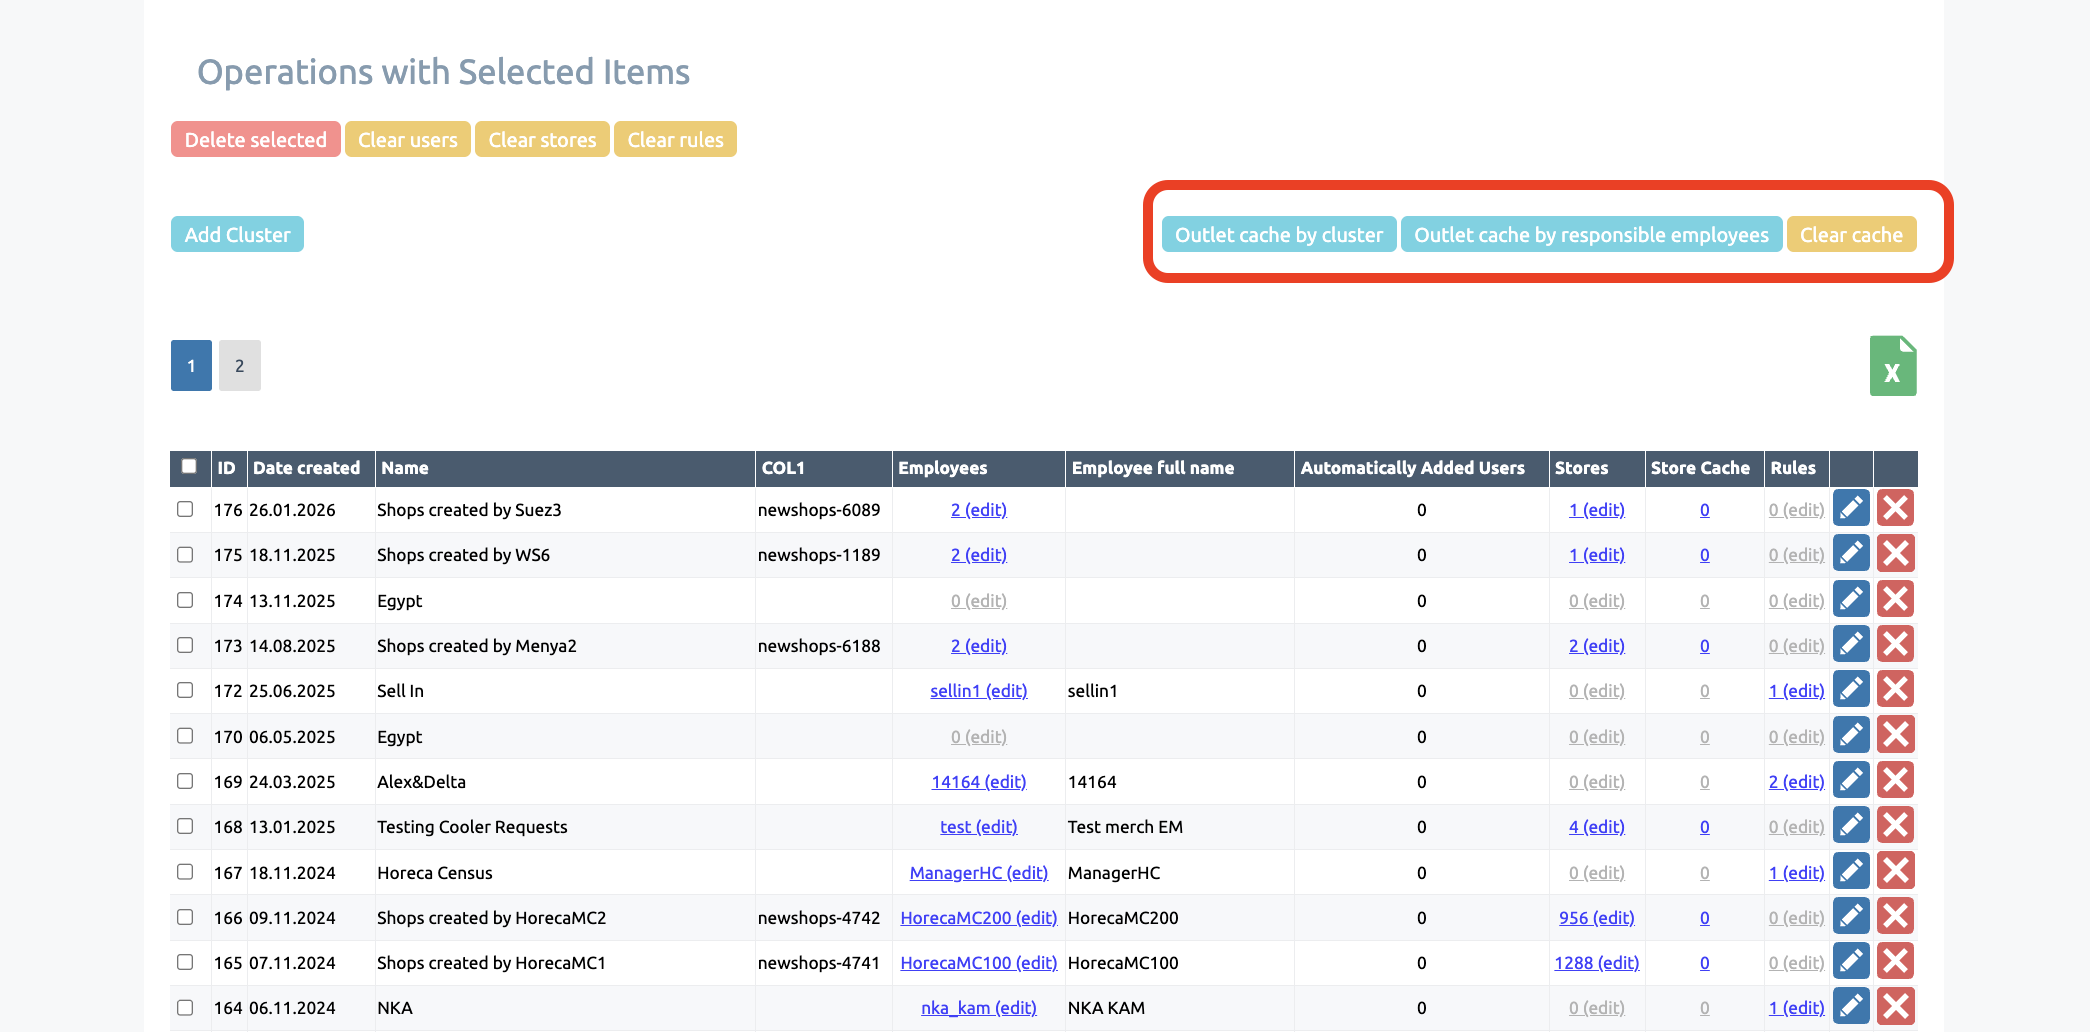
Task: Delete the Alex&Delta cluster via red X
Action: (x=1895, y=781)
